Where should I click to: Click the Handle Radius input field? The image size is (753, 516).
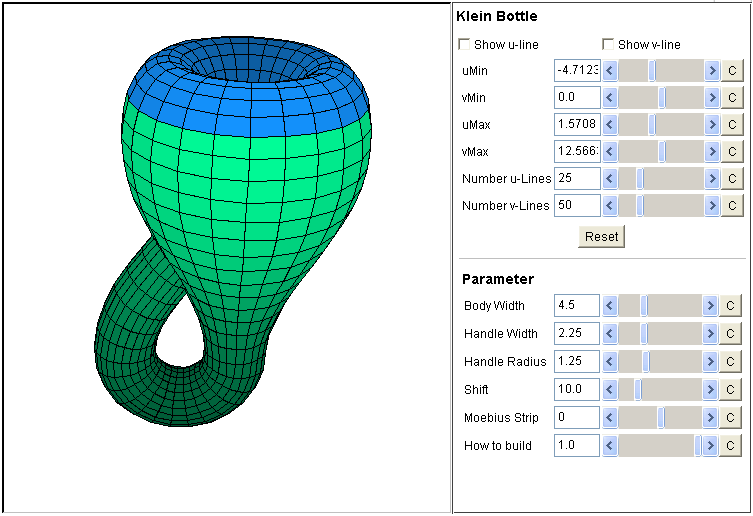tap(577, 361)
